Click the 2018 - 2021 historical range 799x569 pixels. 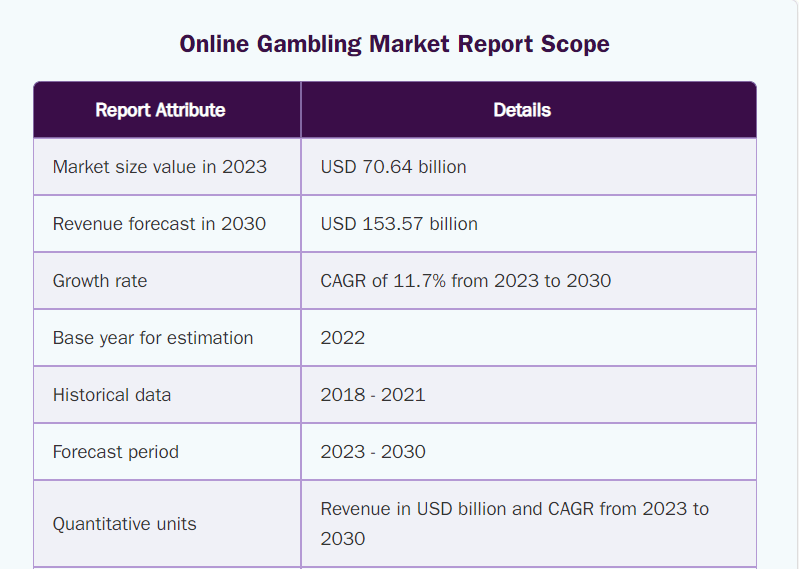tap(373, 395)
